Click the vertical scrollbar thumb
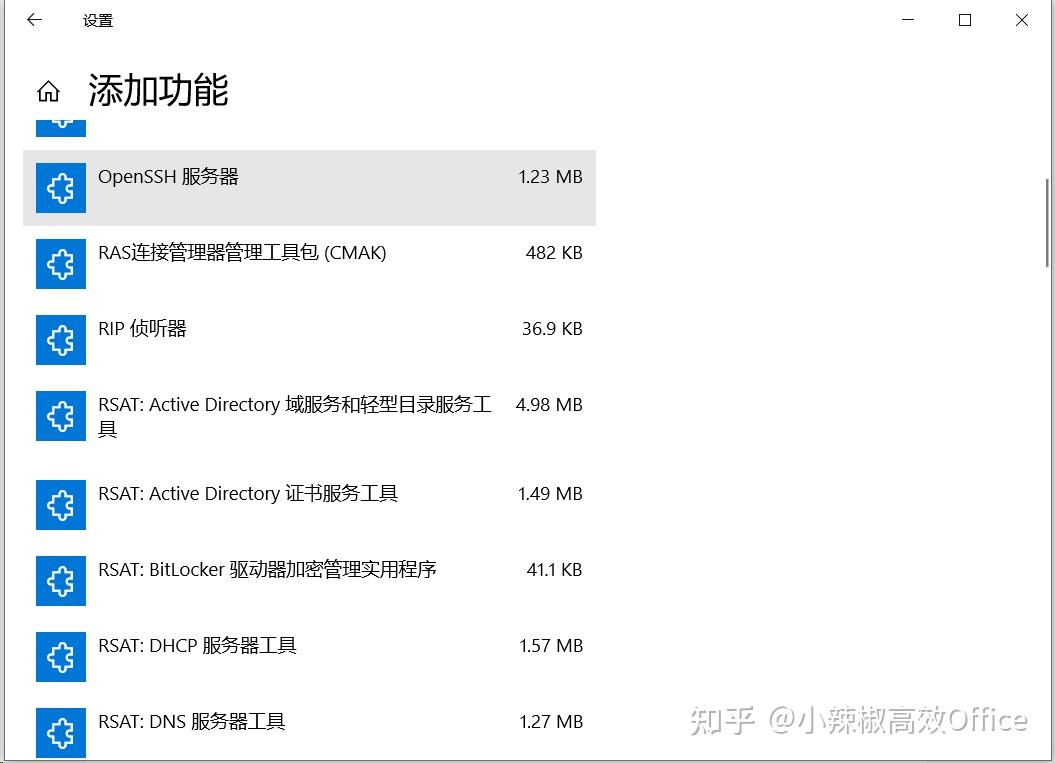 click(x=1047, y=223)
